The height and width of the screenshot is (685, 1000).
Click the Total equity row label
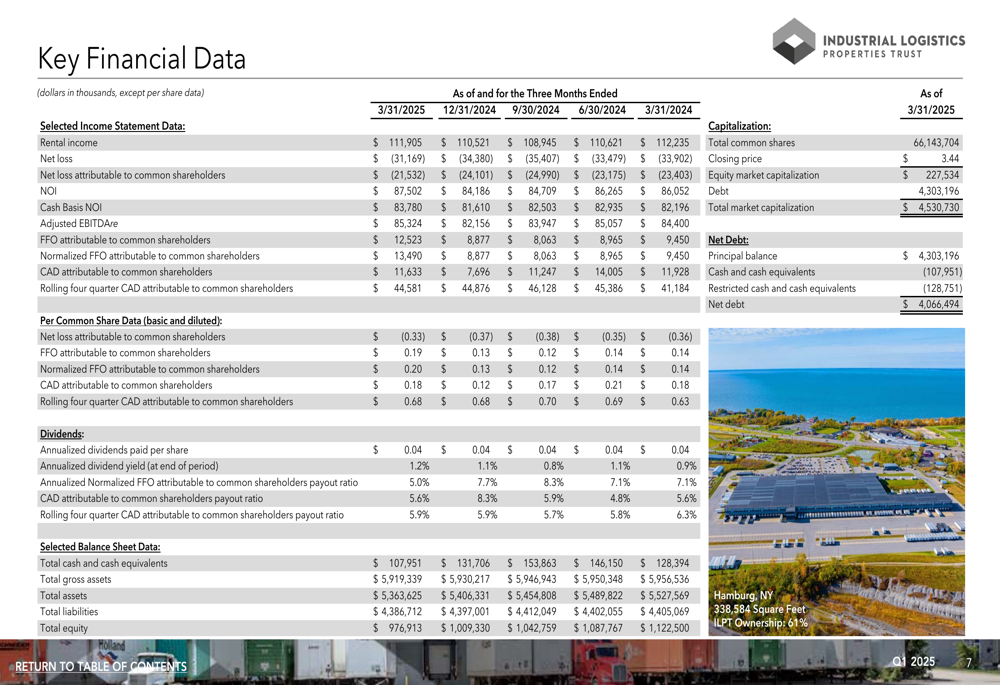coord(64,628)
